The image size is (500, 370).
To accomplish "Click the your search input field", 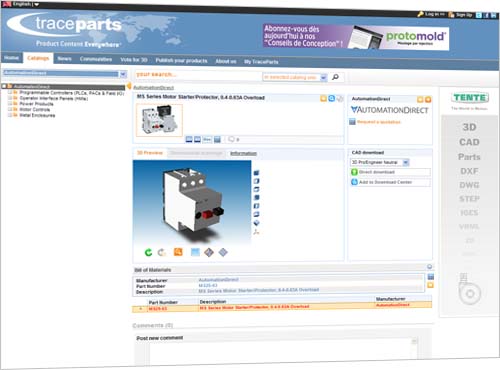I will pos(197,75).
